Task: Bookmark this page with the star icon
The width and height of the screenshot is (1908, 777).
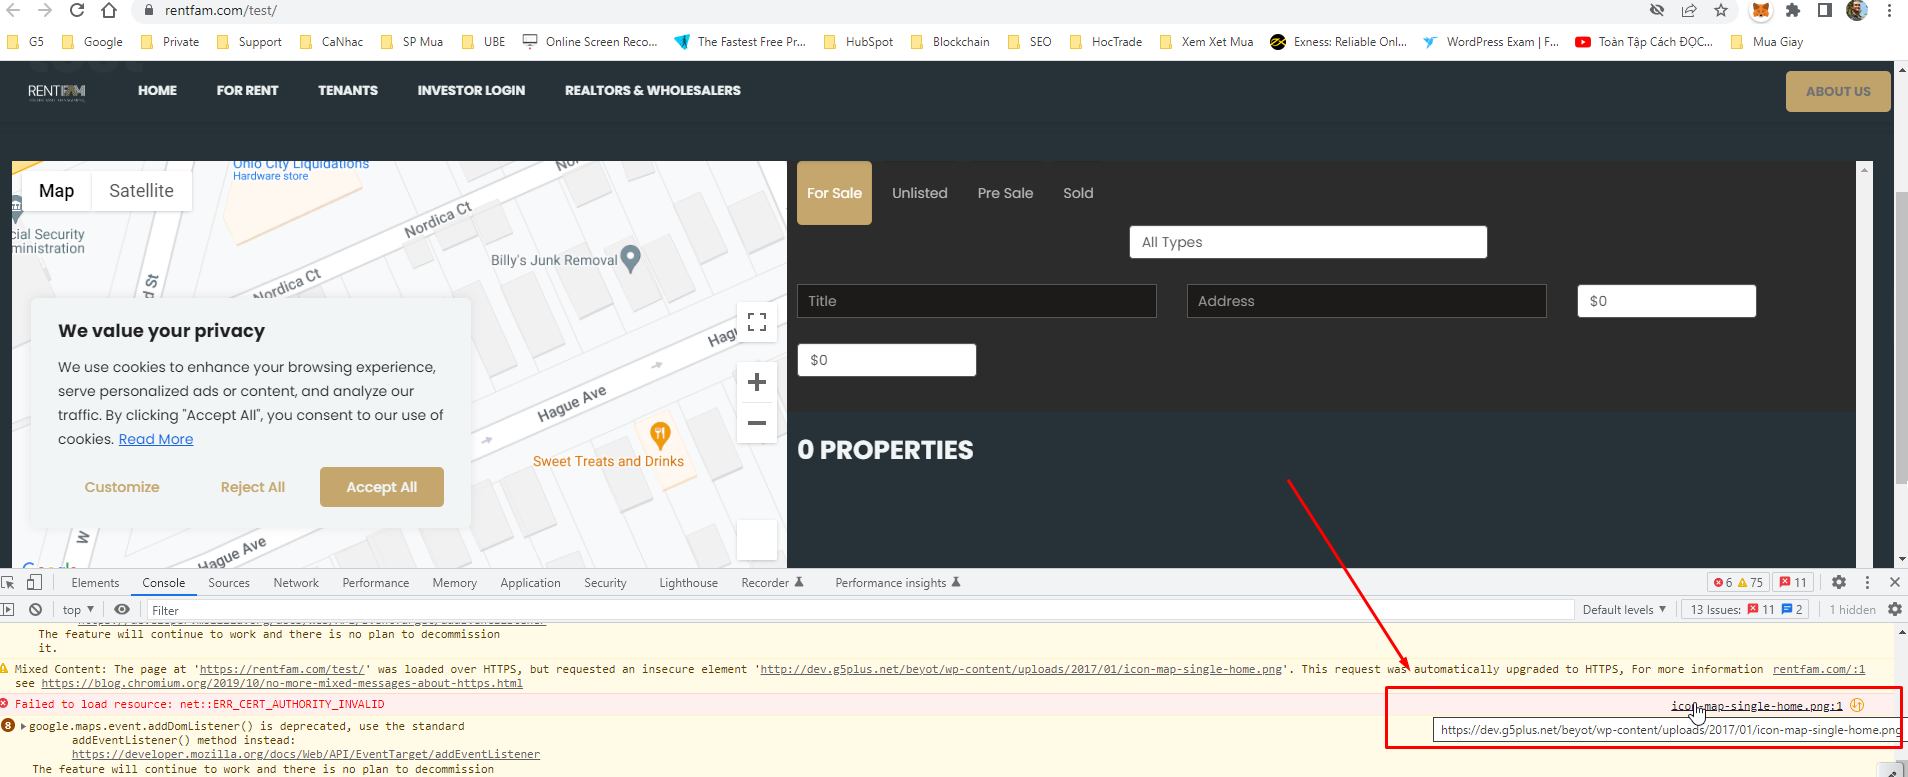Action: (x=1721, y=10)
